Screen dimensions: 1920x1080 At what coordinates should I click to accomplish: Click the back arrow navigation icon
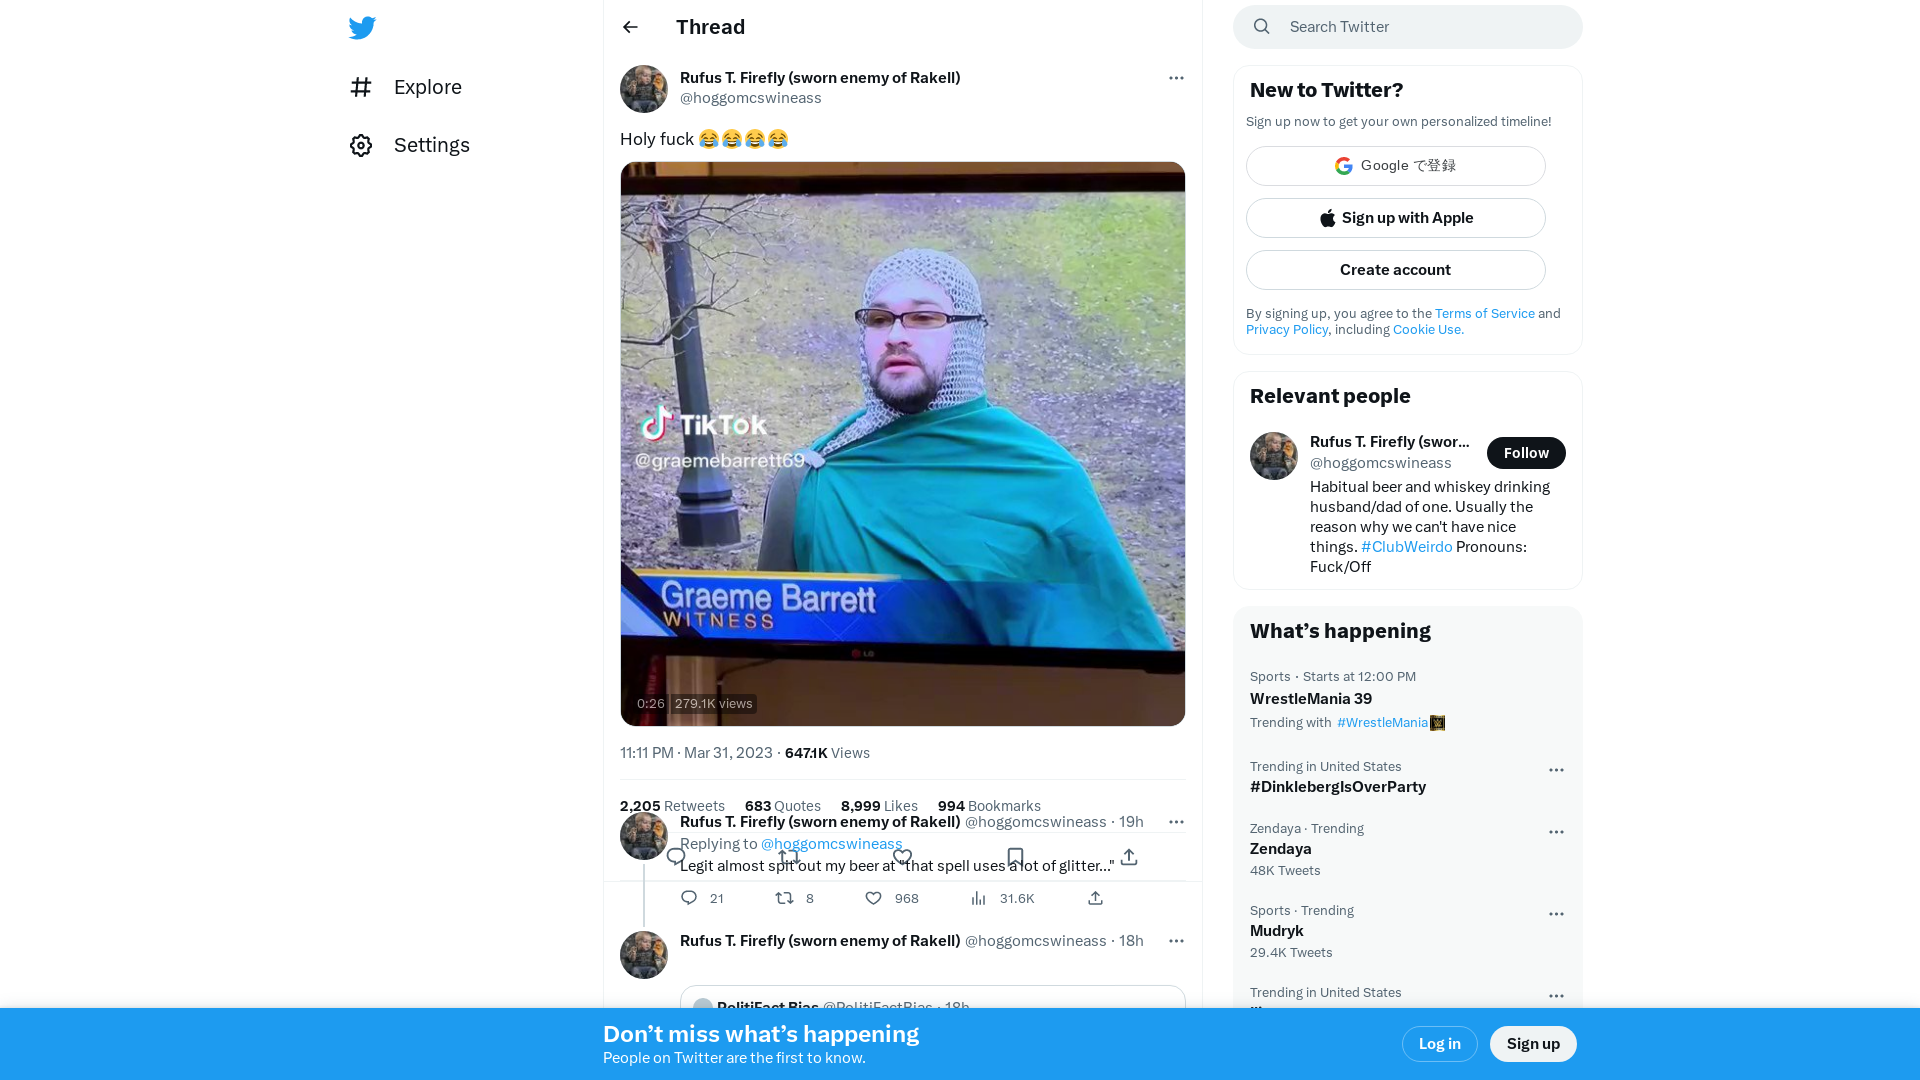630,26
